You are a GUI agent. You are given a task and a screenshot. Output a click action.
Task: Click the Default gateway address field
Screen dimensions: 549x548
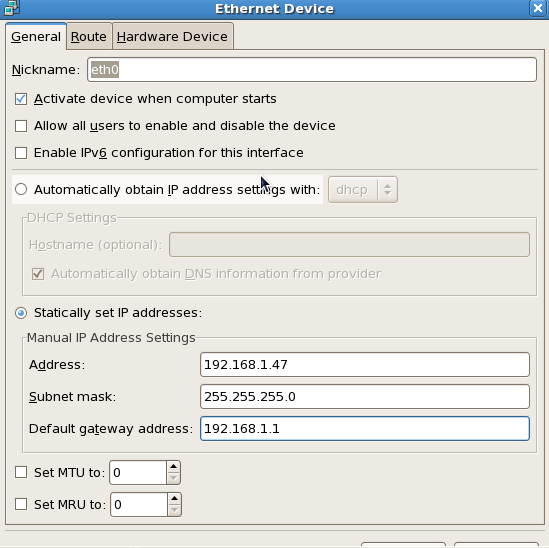click(x=365, y=428)
